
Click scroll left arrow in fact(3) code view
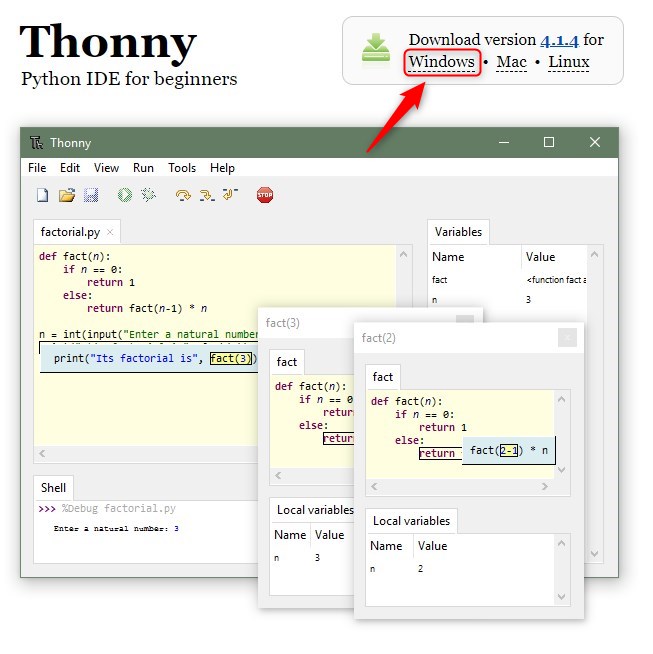click(x=279, y=475)
